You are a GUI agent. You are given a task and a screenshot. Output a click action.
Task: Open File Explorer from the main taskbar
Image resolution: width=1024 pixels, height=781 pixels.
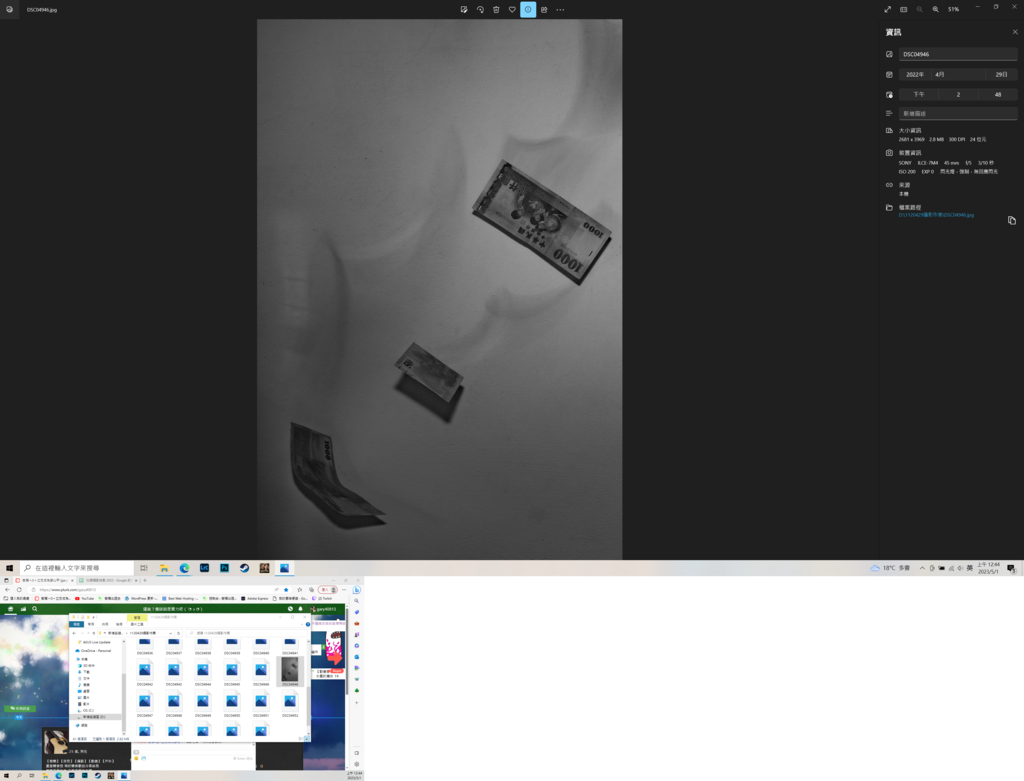pos(165,568)
